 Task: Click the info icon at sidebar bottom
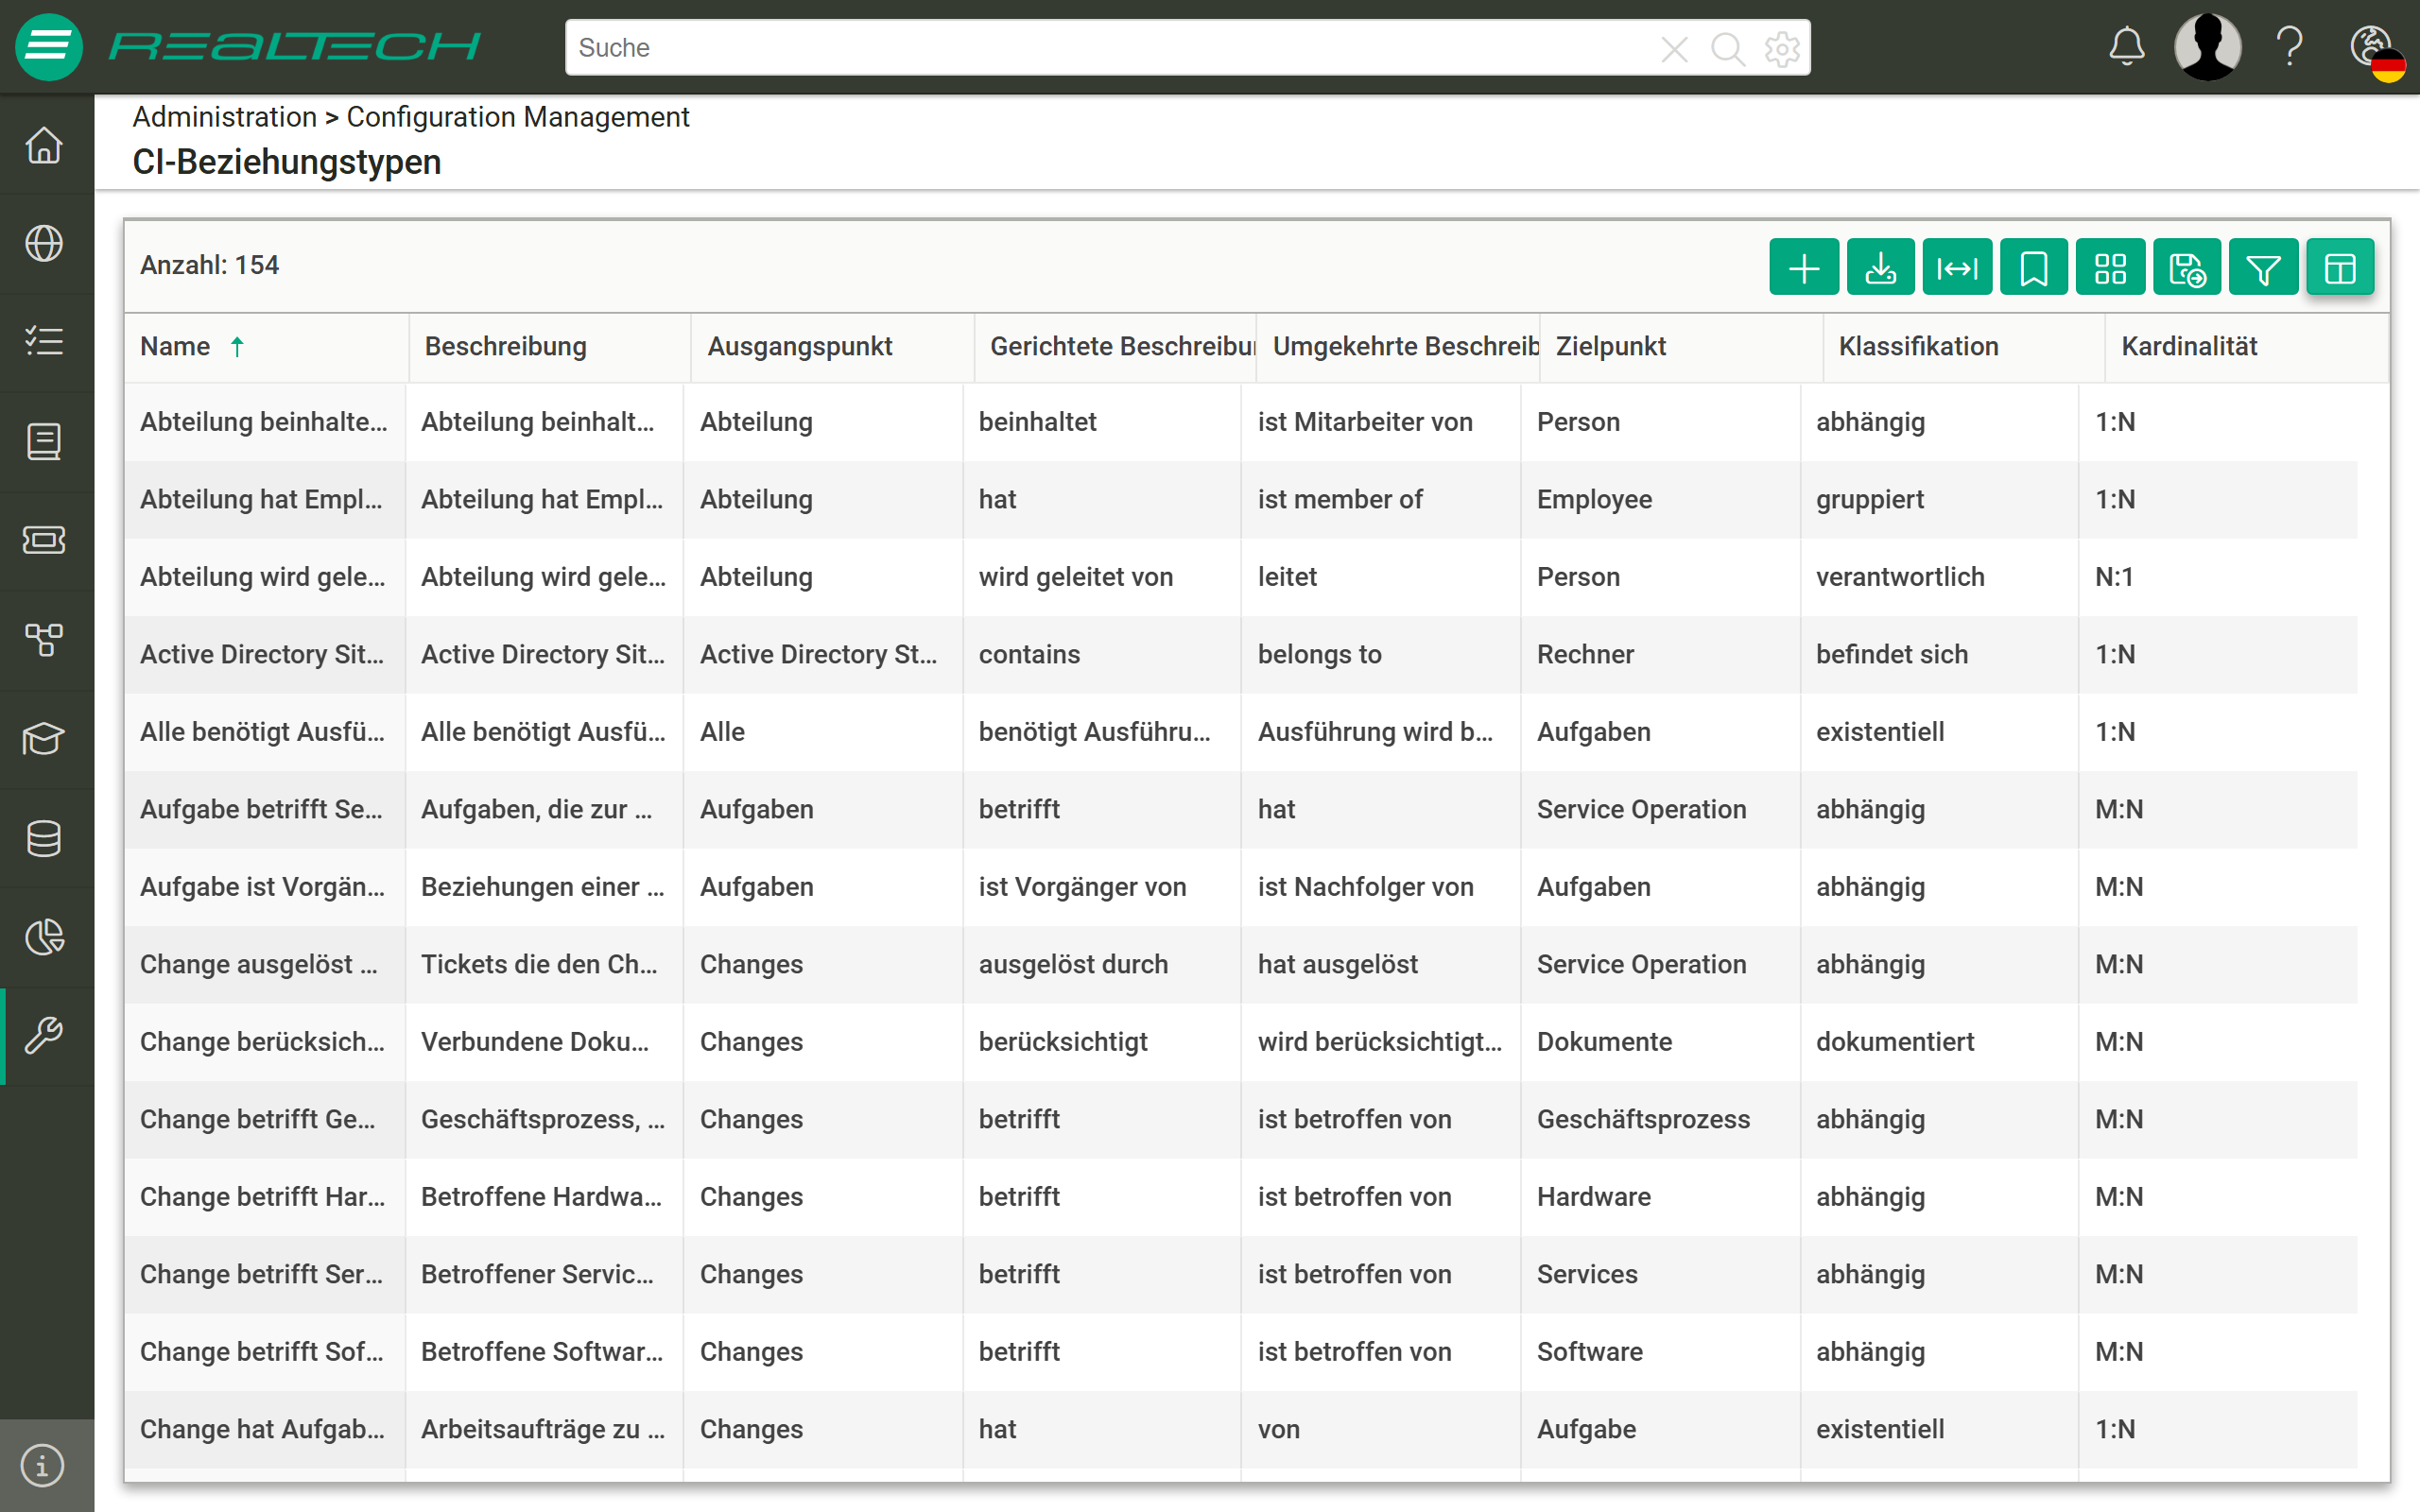coord(42,1466)
